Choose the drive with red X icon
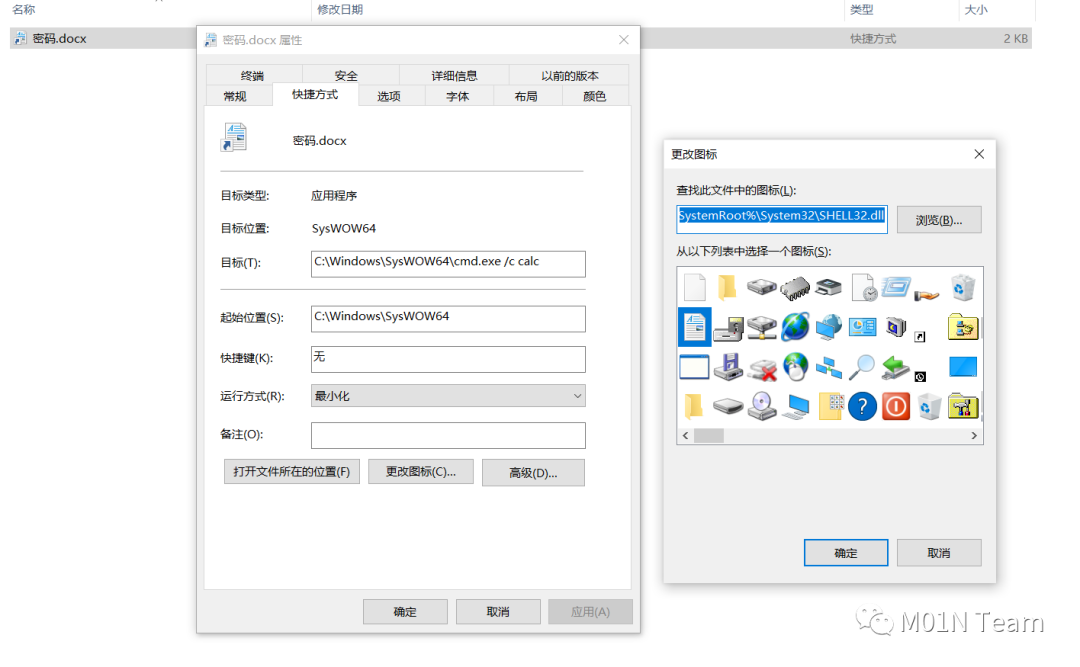This screenshot has height=667, width=1080. [761, 367]
